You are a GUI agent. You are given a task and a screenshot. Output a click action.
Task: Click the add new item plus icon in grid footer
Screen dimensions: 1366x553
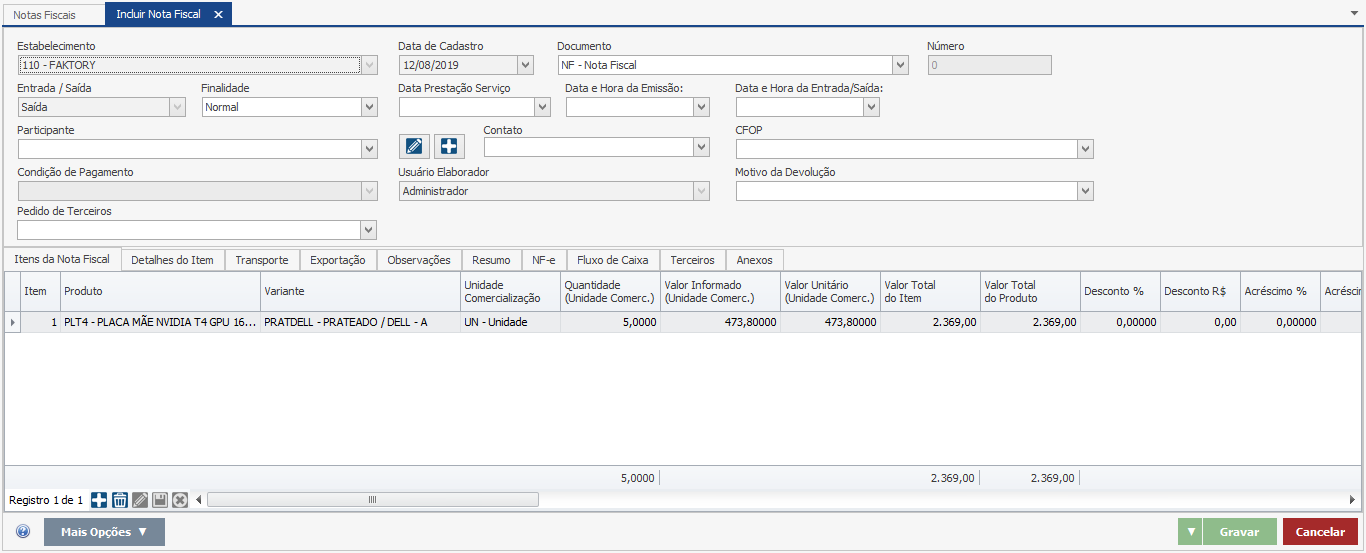pyautogui.click(x=99, y=500)
